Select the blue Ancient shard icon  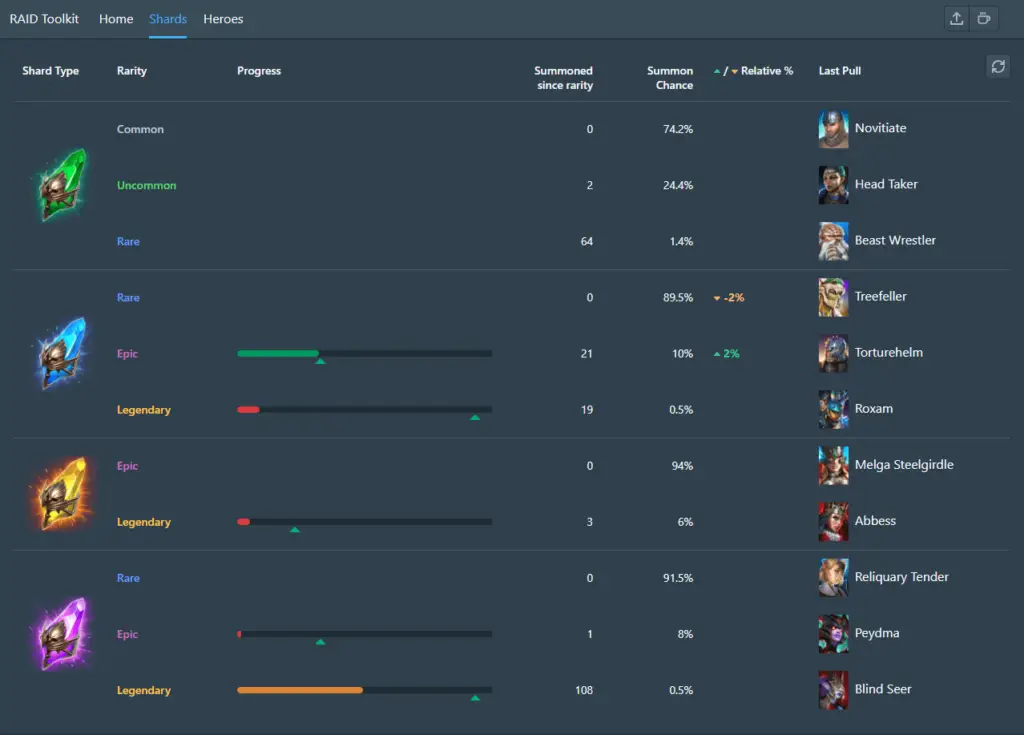(62, 353)
